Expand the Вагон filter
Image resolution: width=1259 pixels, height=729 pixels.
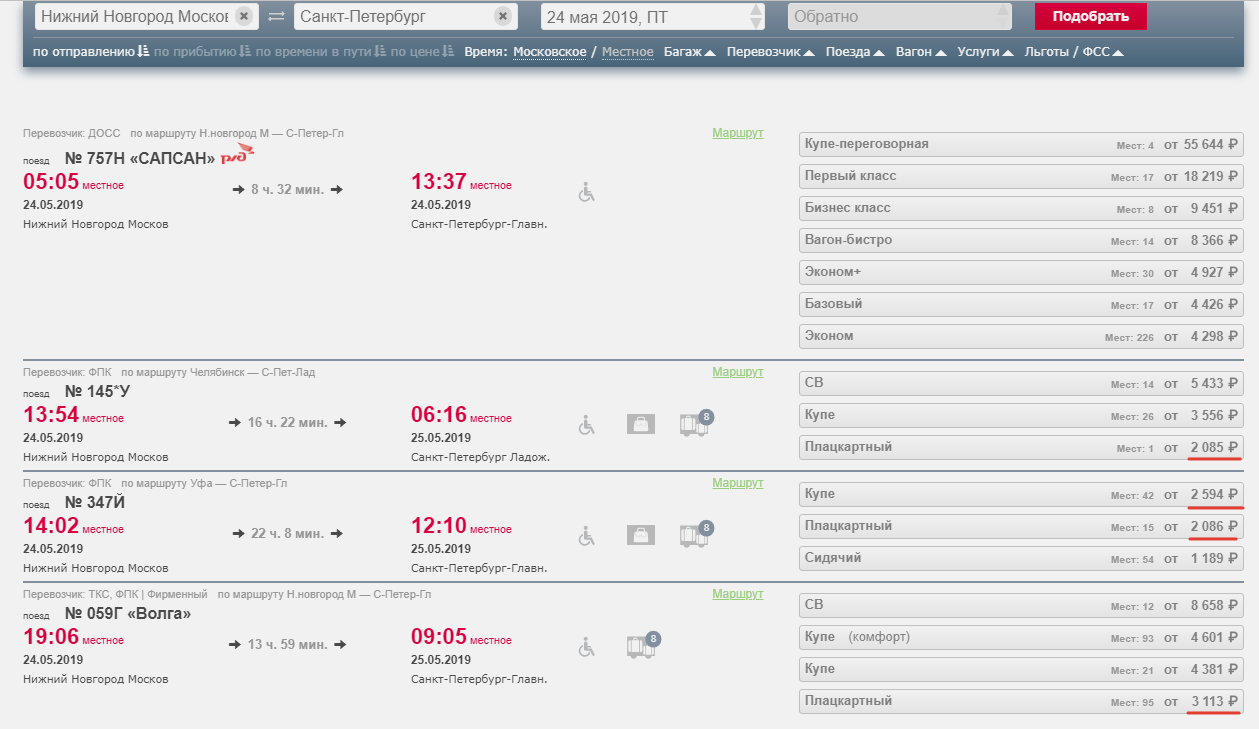point(921,52)
